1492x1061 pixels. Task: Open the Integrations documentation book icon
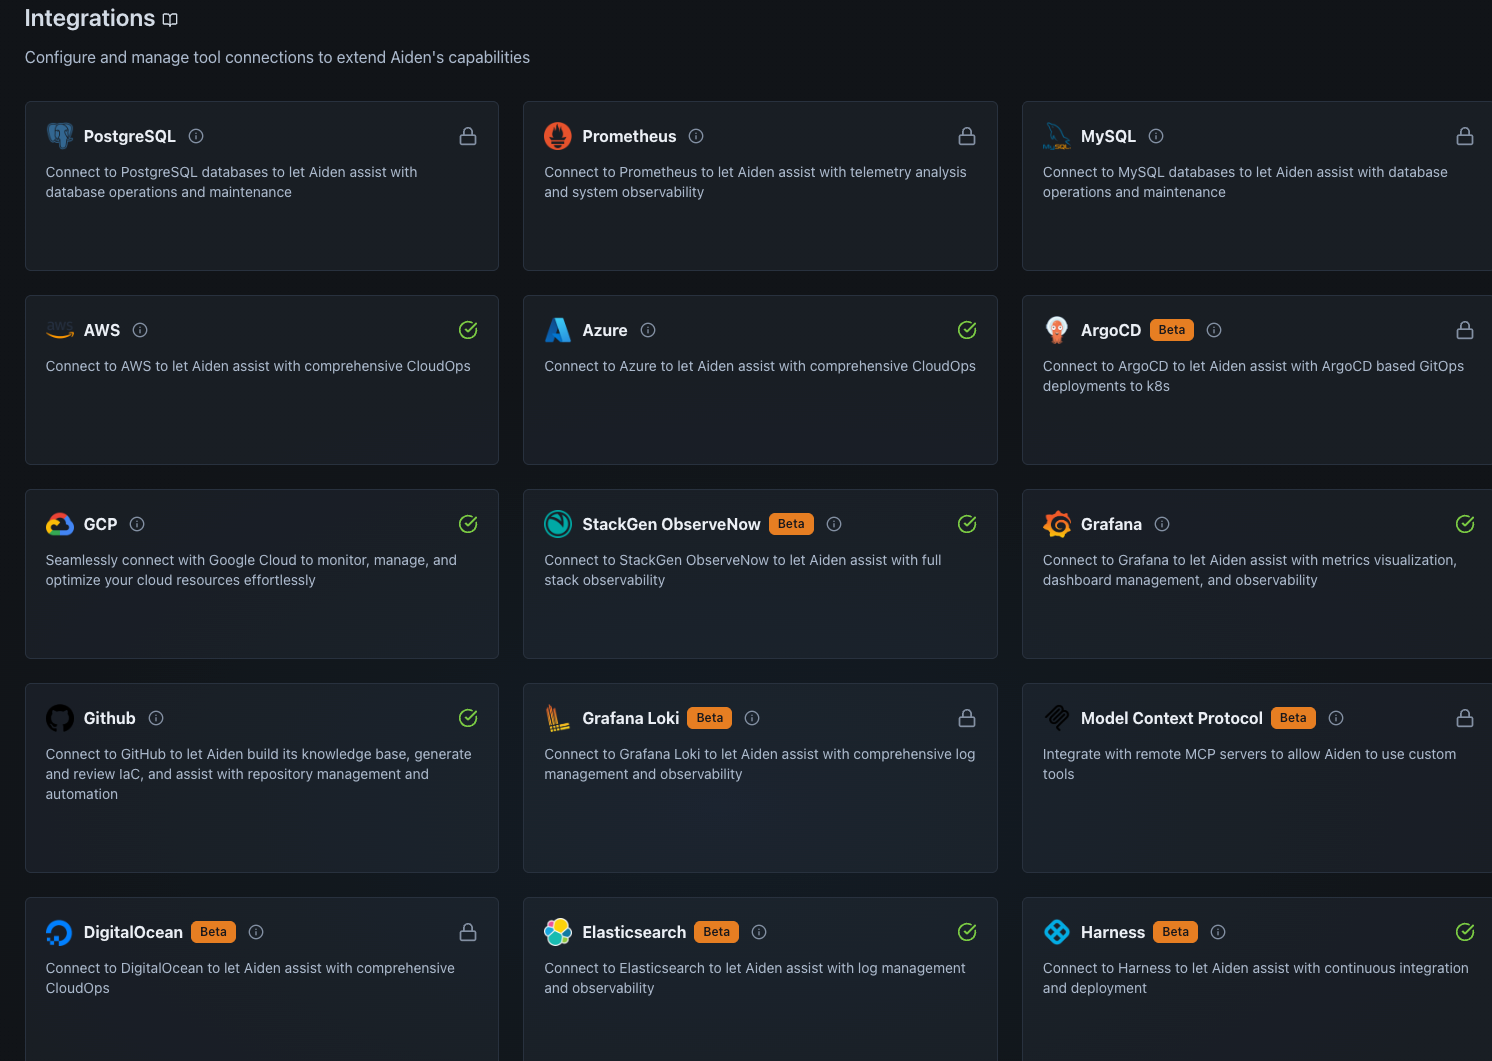coord(170,19)
